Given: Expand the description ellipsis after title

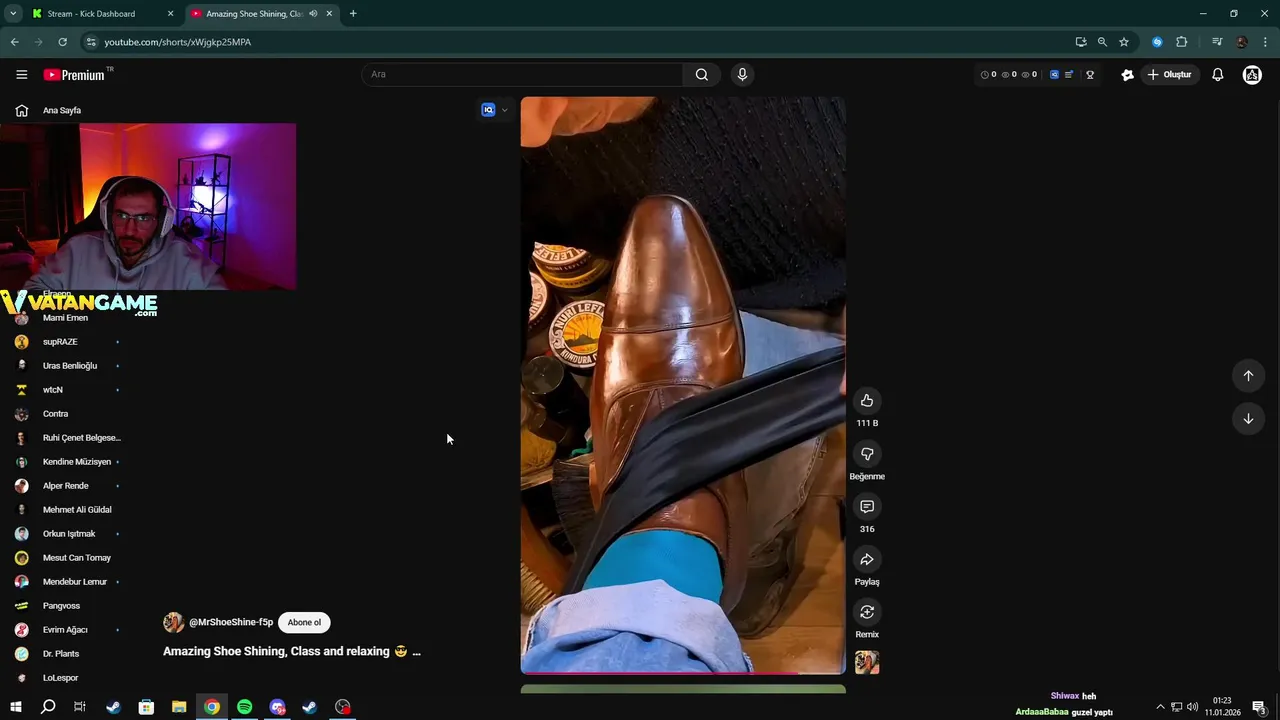Looking at the screenshot, I should point(416,652).
